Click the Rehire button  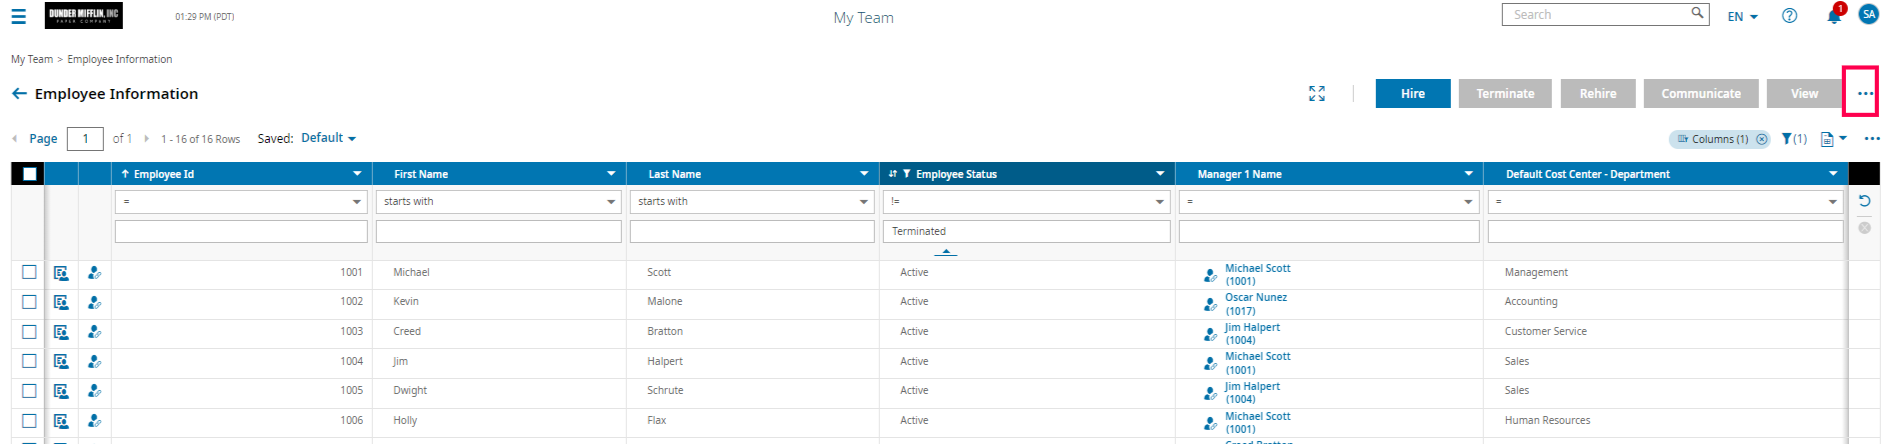(x=1598, y=93)
